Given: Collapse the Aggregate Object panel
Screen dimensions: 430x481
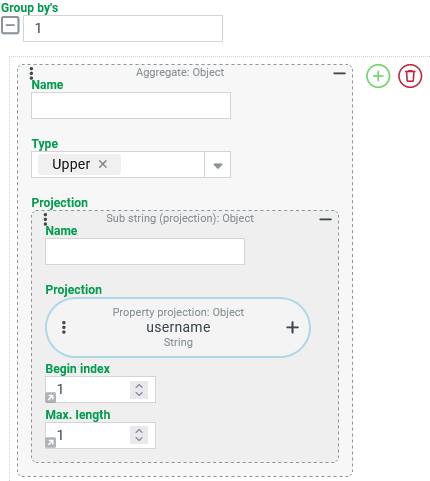Looking at the screenshot, I should [339, 73].
